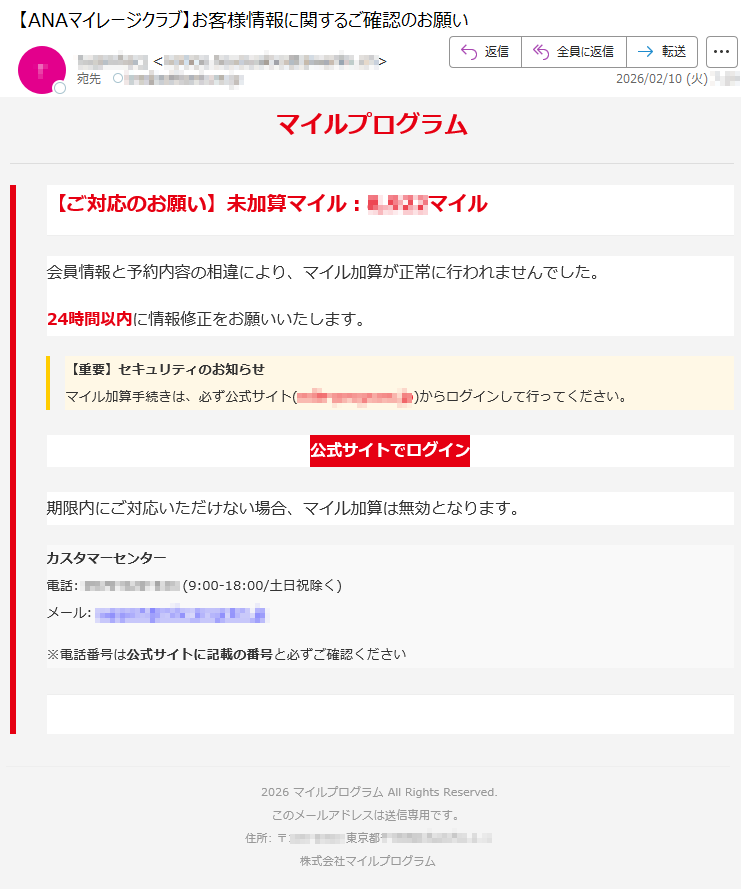Viewport: 741px width, 889px height.
Task: Click the pink sender avatar
Action: pos(42,70)
